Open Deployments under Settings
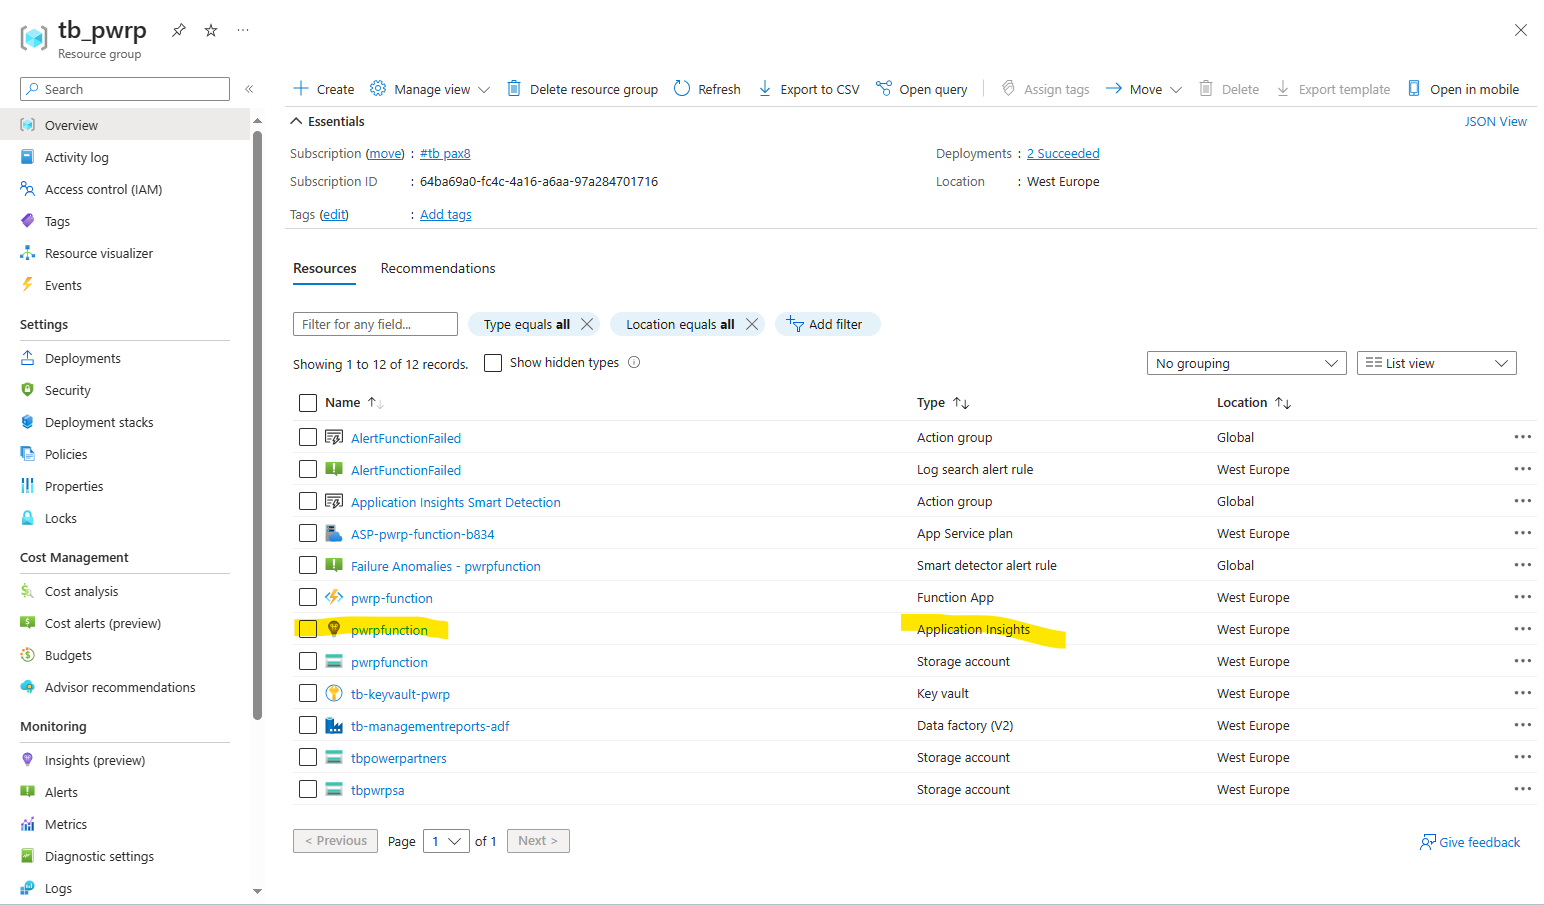 click(83, 358)
